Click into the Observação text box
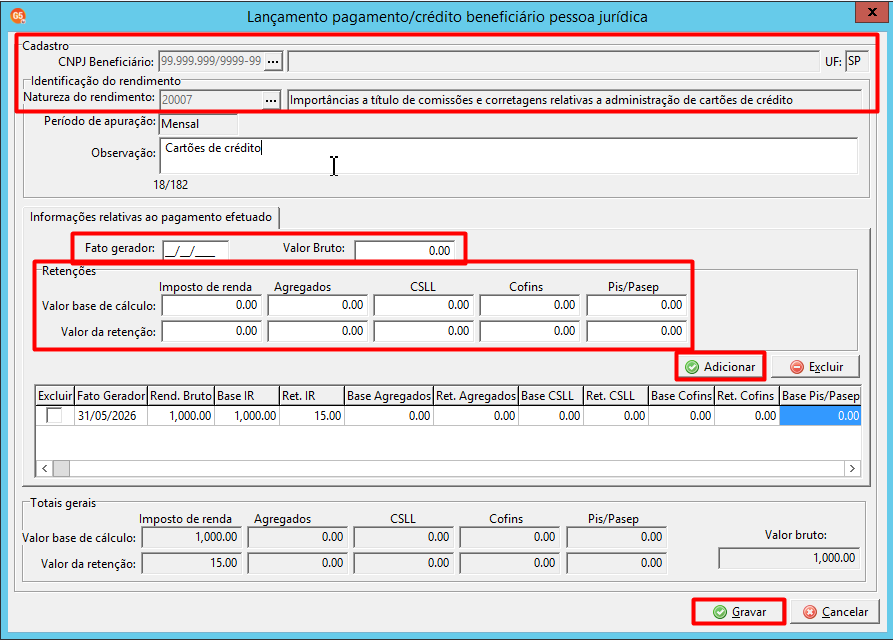Image resolution: width=893 pixels, height=641 pixels. [509, 155]
